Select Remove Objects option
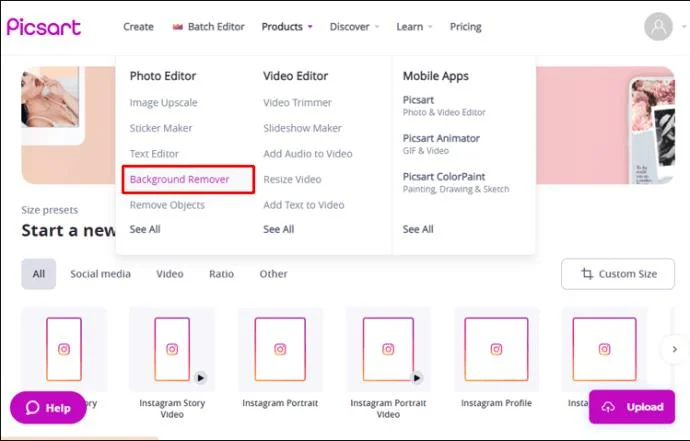 point(167,205)
